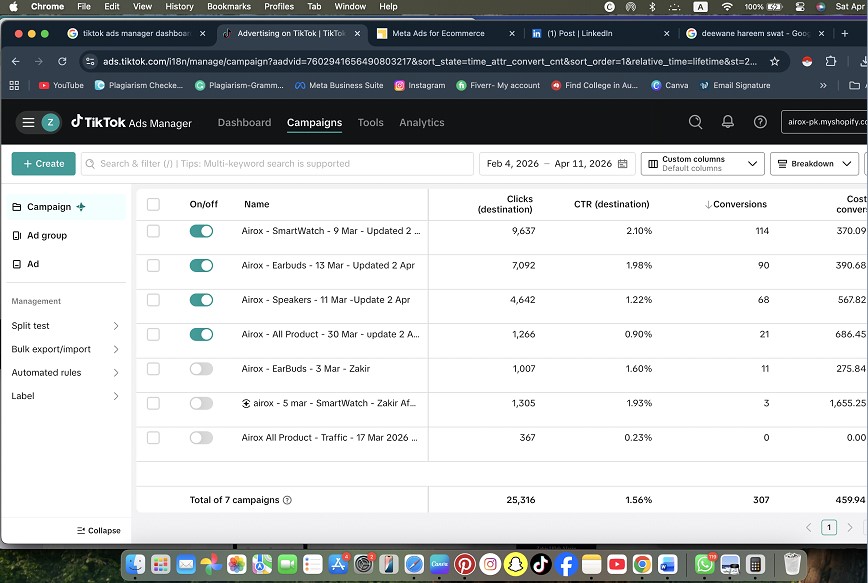Viewport: 868px width, 583px height.
Task: Open TikTok app in the dock
Action: [541, 564]
